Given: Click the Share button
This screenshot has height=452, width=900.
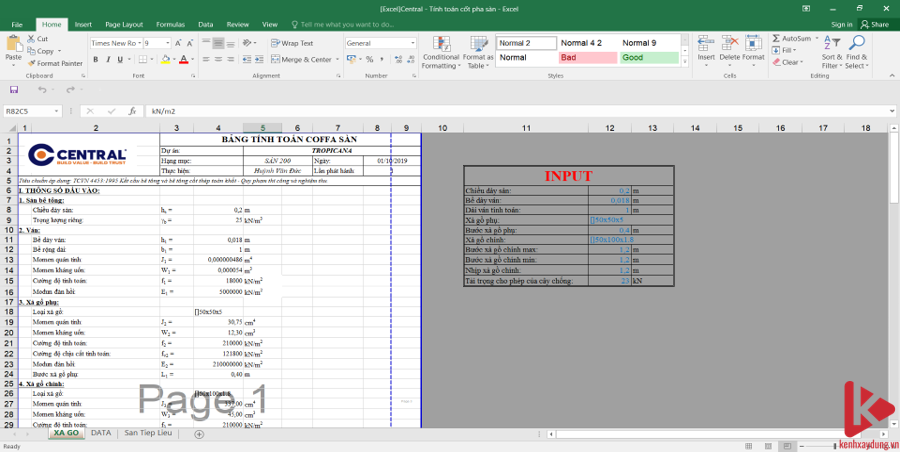Looking at the screenshot, I should [876, 23].
